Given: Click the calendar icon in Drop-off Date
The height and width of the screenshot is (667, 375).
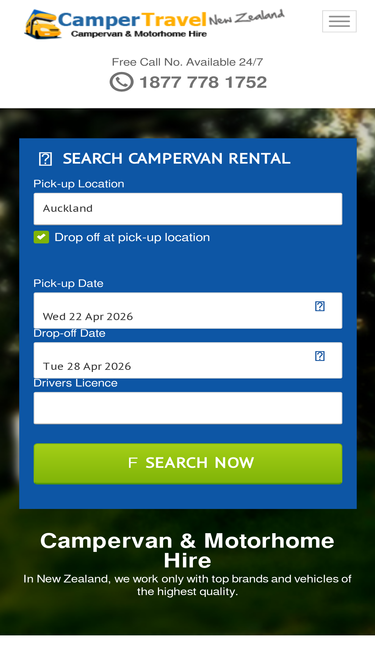Looking at the screenshot, I should click(x=320, y=356).
